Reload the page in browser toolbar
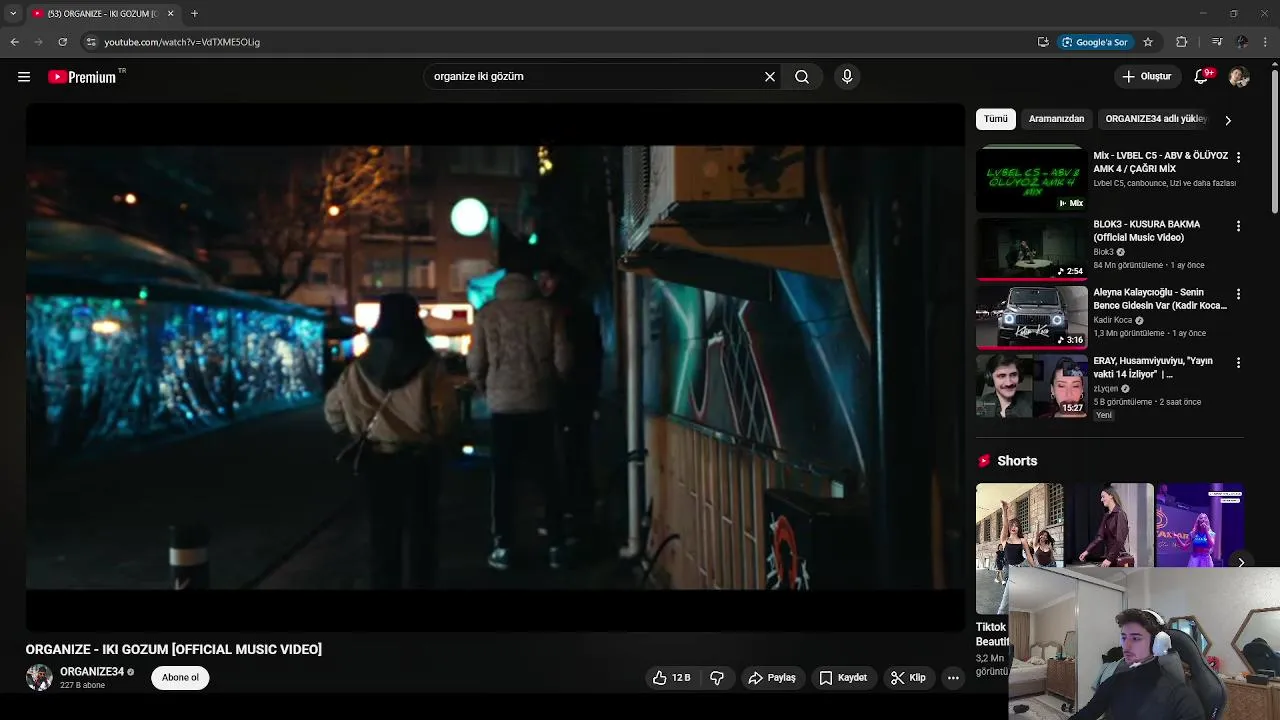Viewport: 1280px width, 720px height. 62,42
